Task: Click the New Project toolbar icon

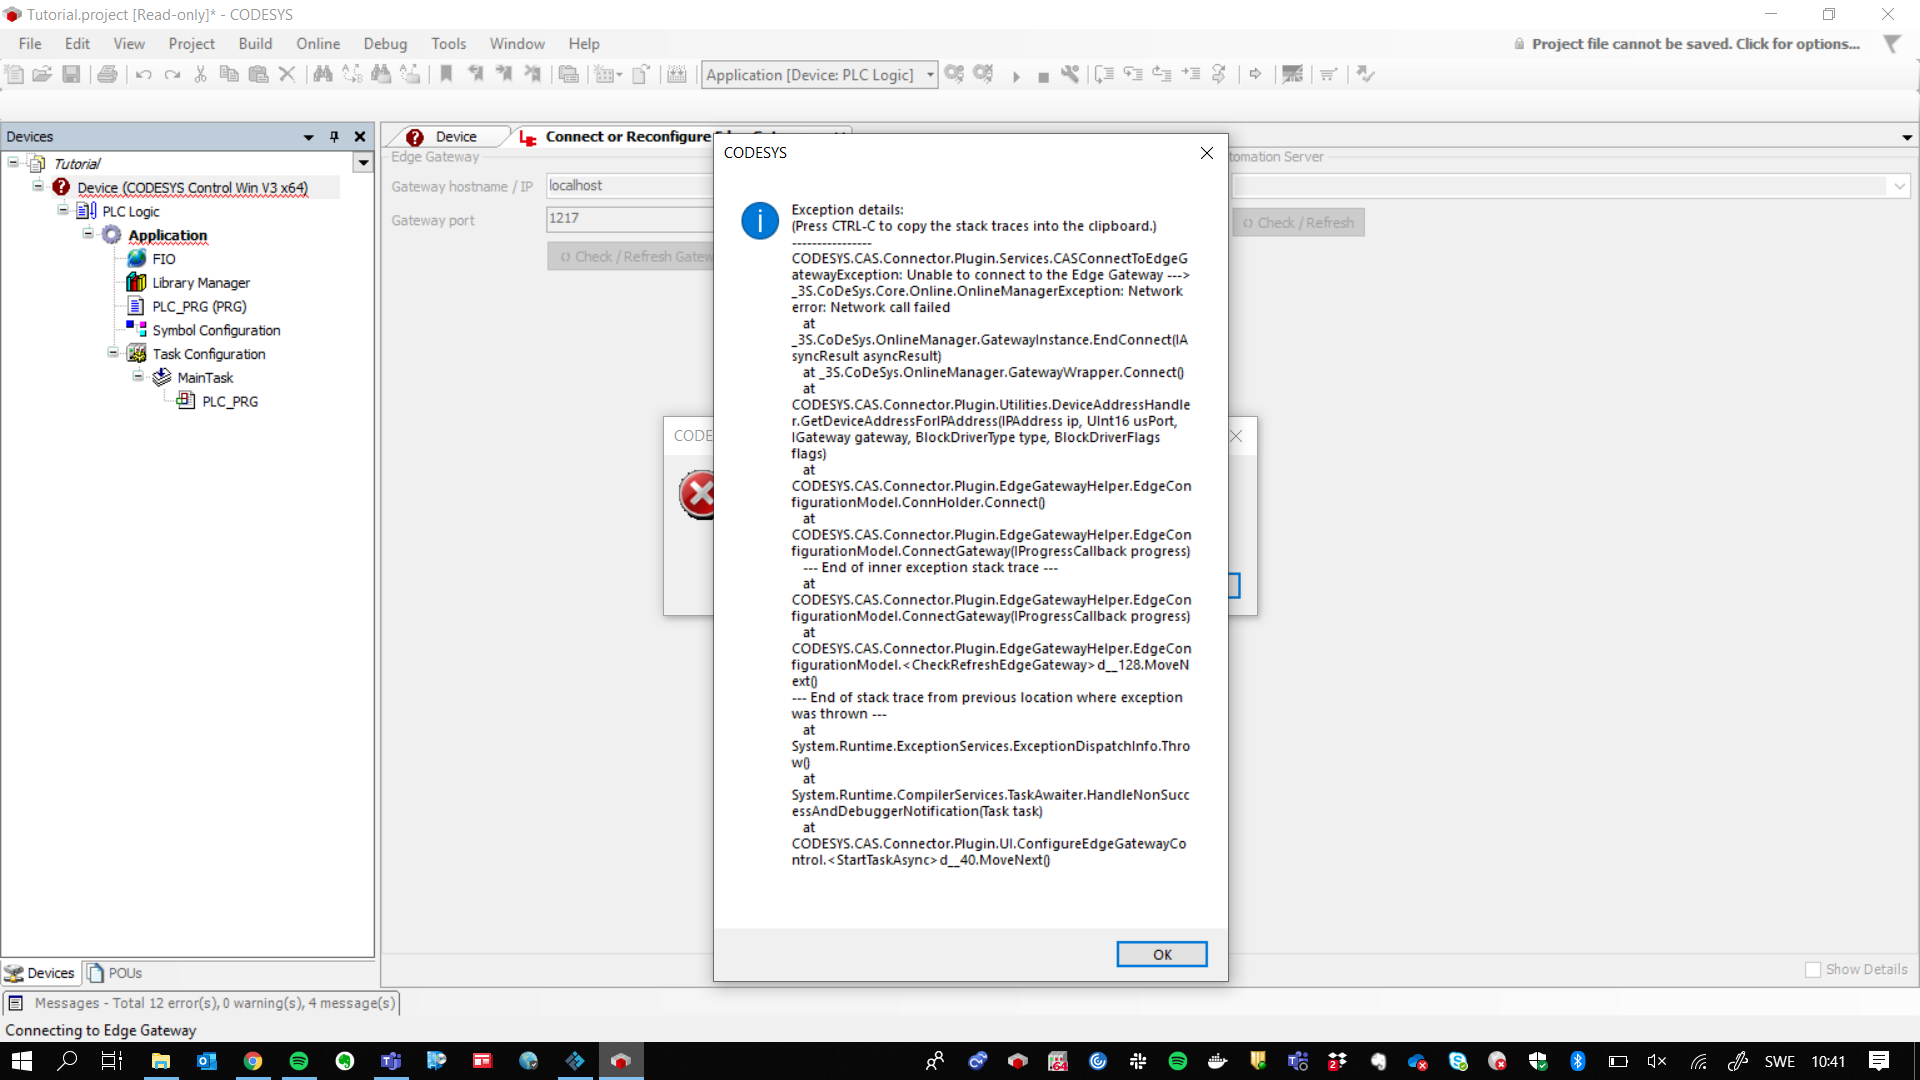Action: tap(14, 74)
